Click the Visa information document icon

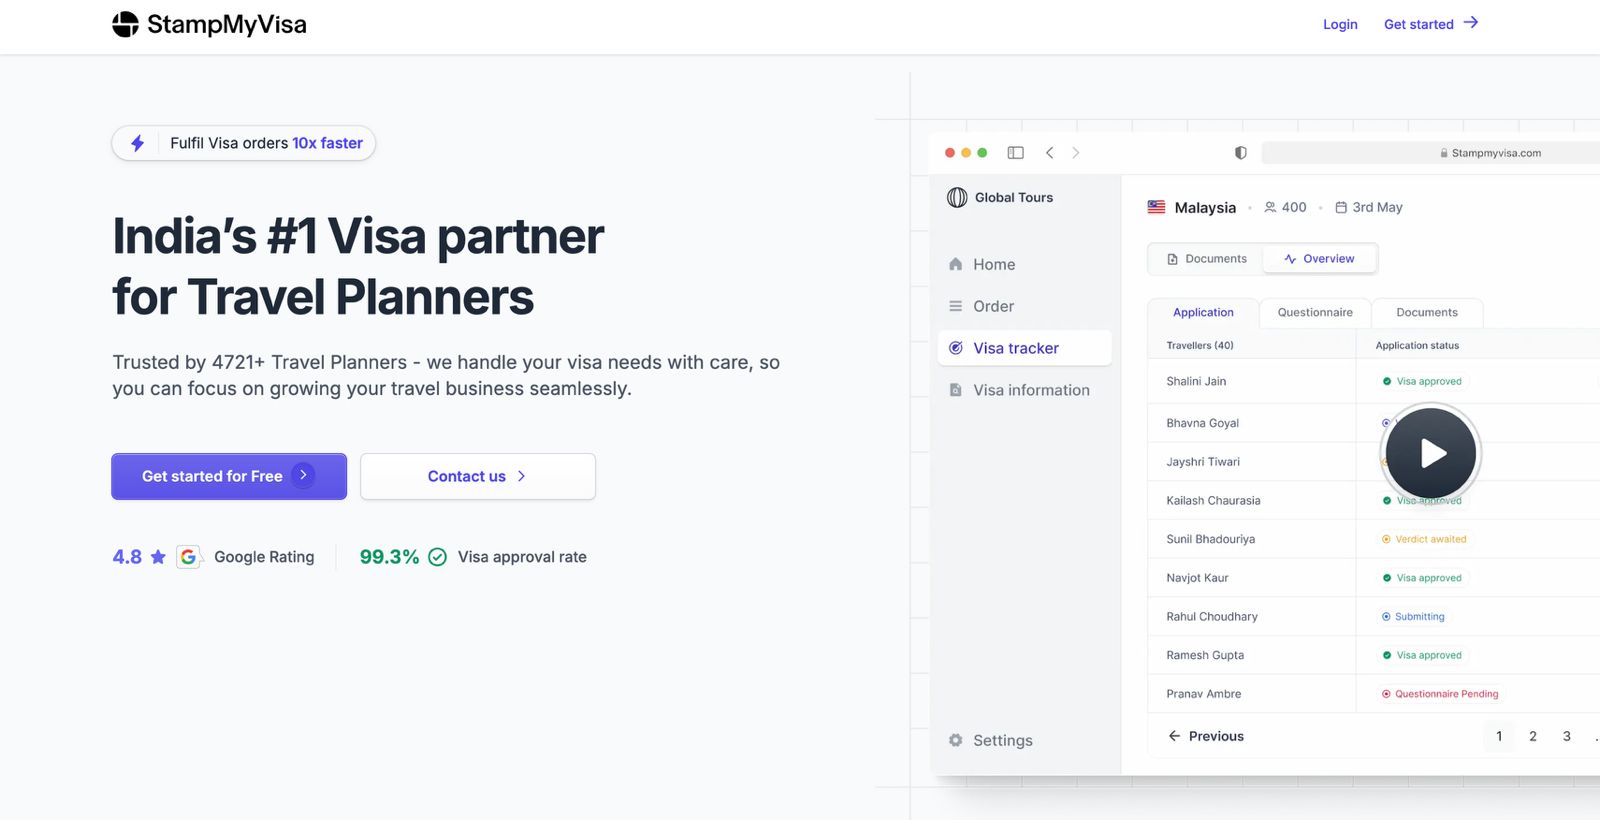pos(955,390)
